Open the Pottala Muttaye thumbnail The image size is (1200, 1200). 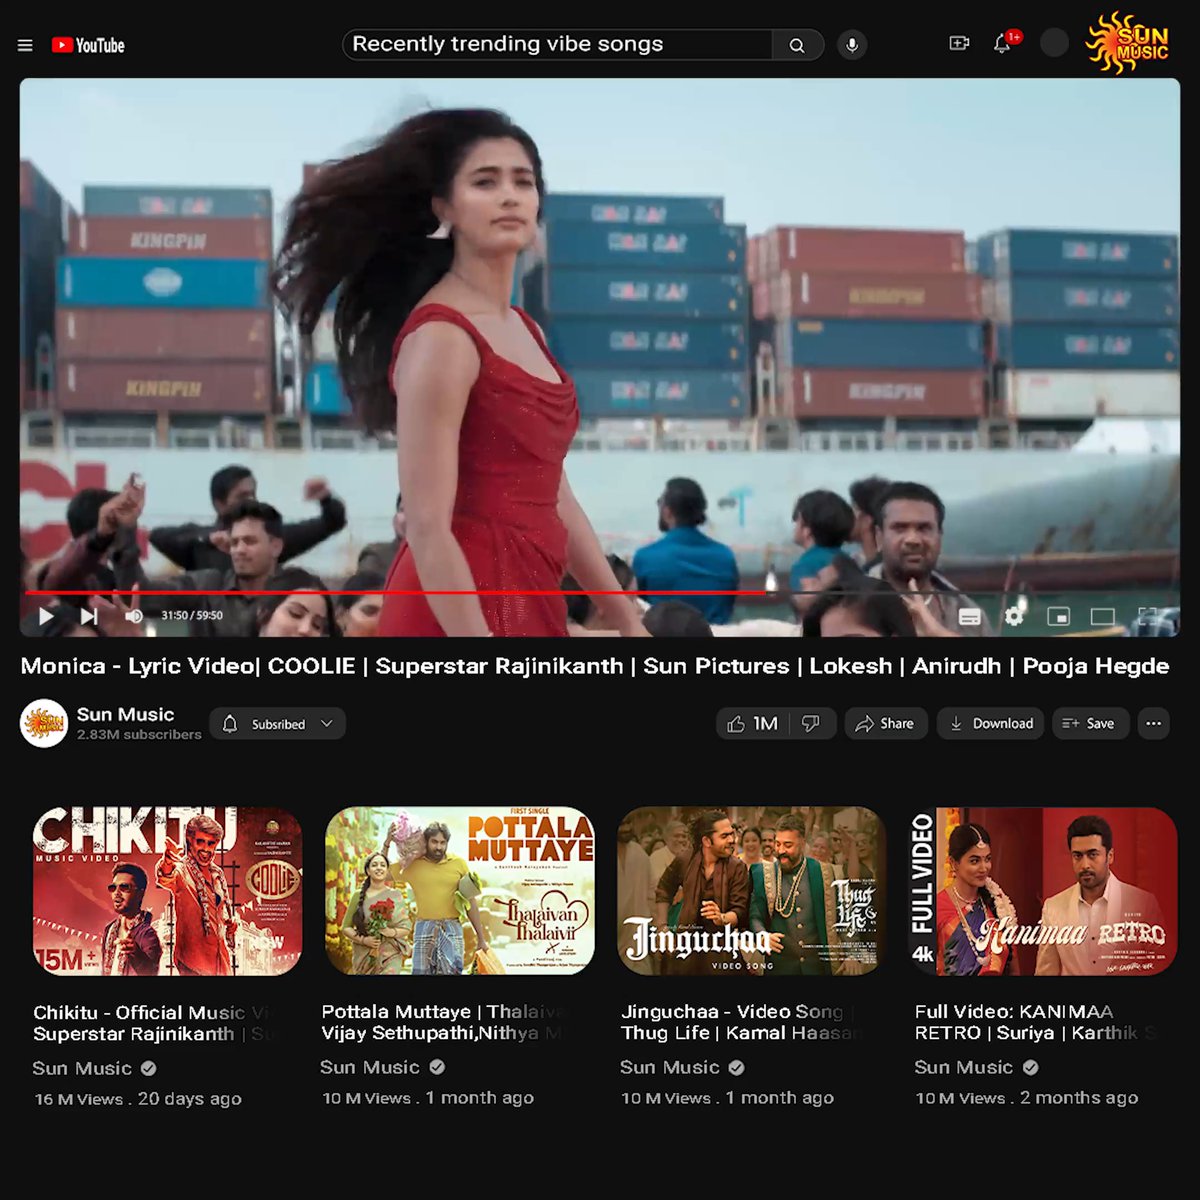pos(460,891)
